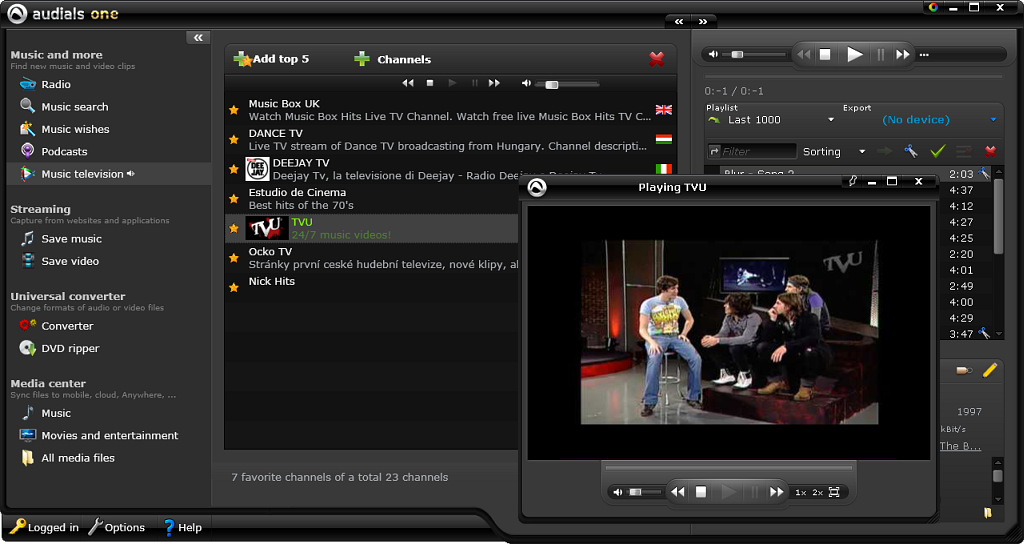The height and width of the screenshot is (544, 1024).
Task: Open the Last 1000 playlist dropdown
Action: pos(771,120)
